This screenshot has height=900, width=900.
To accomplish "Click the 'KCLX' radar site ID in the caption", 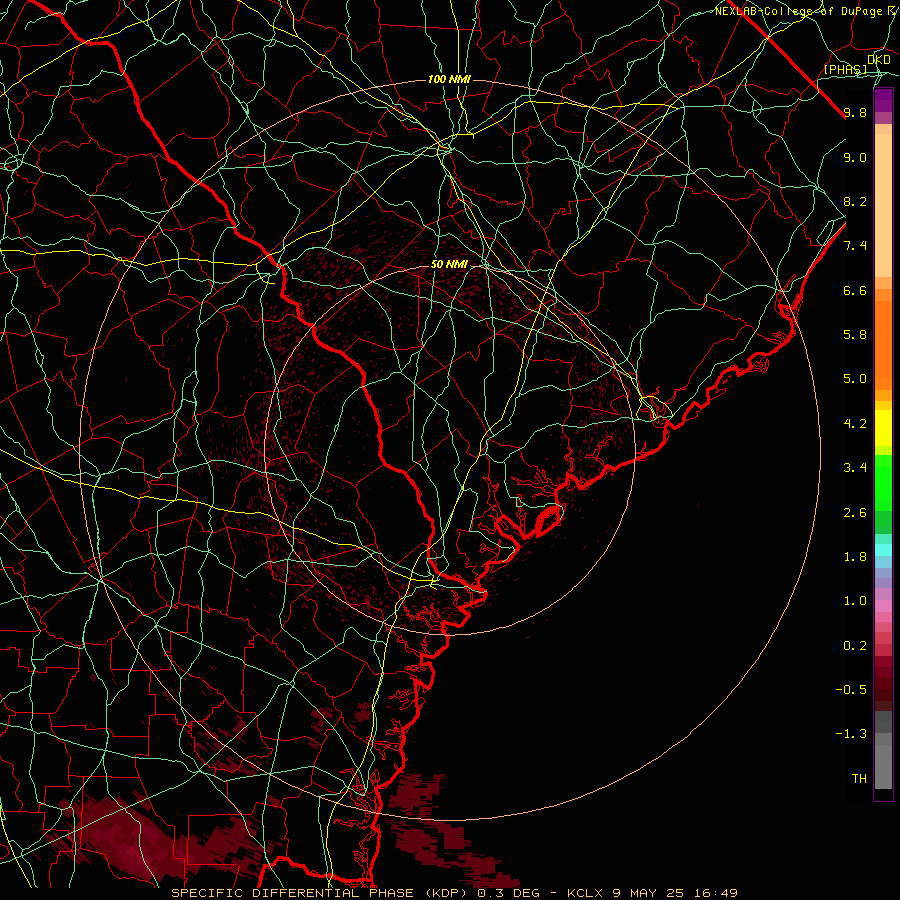I will [584, 893].
